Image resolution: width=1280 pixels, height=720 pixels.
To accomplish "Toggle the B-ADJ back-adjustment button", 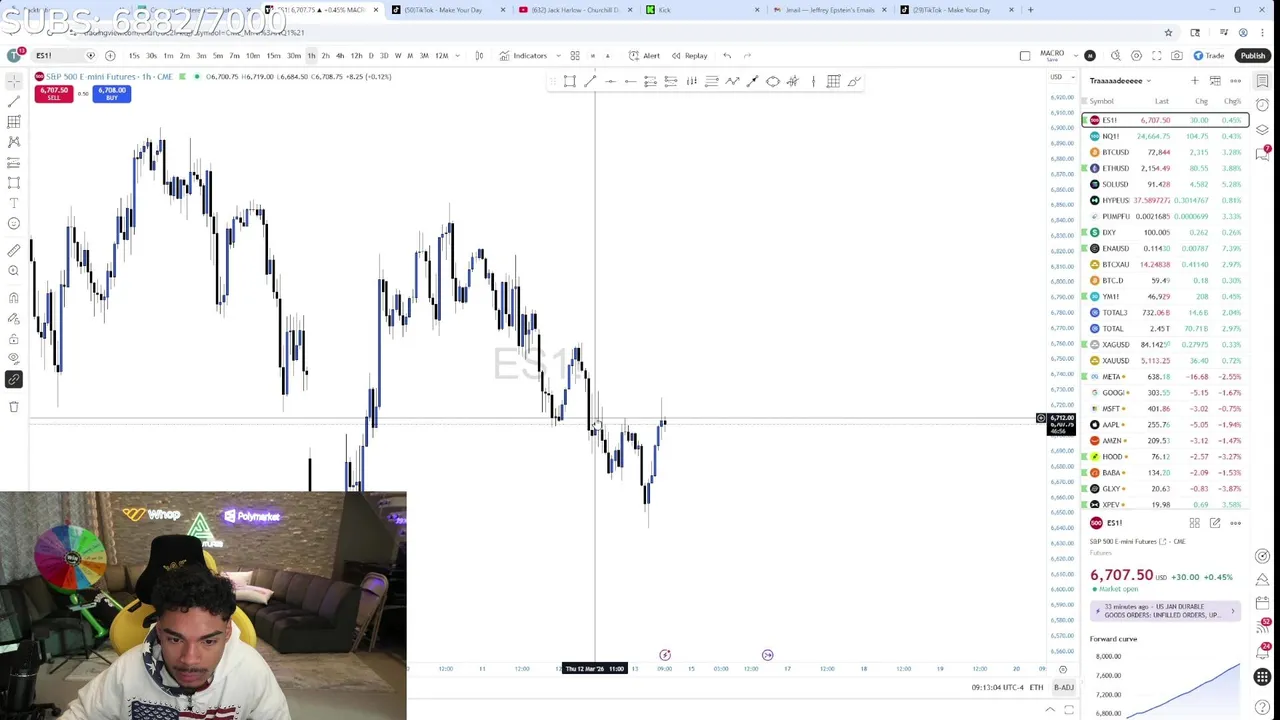I will coord(1063,687).
